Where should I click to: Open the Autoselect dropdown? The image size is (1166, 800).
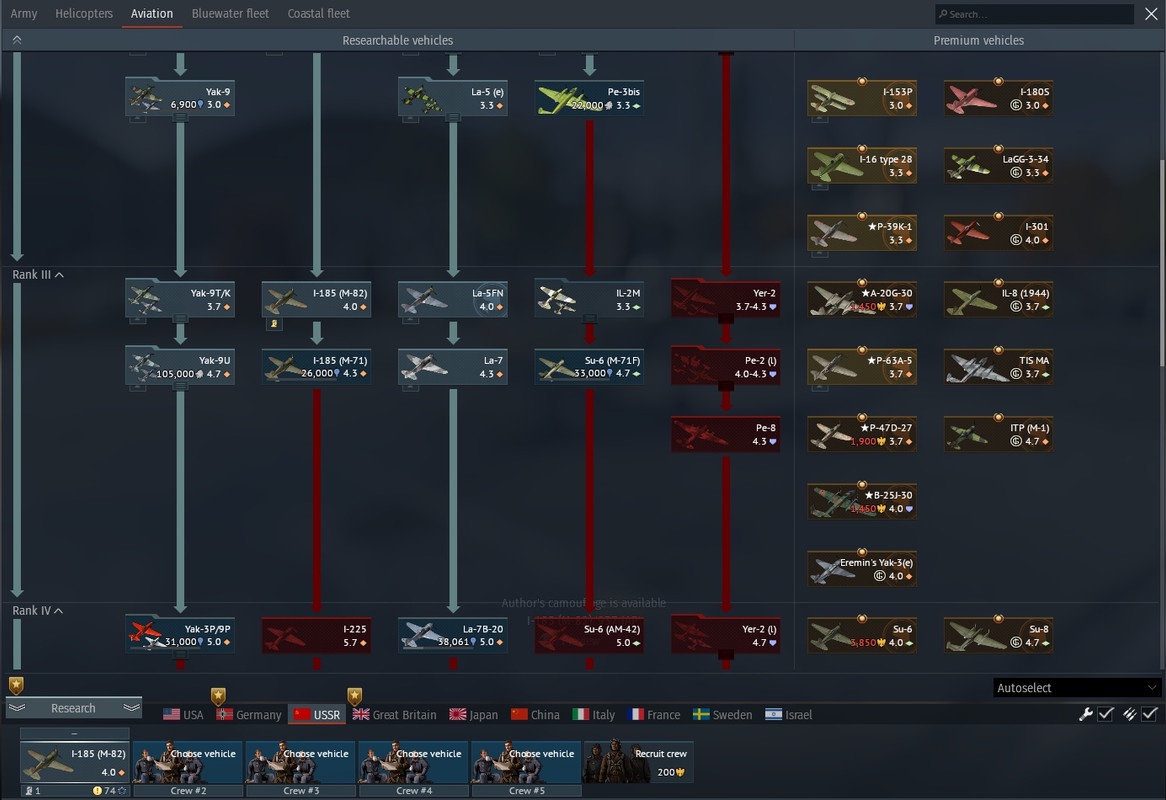point(1077,688)
